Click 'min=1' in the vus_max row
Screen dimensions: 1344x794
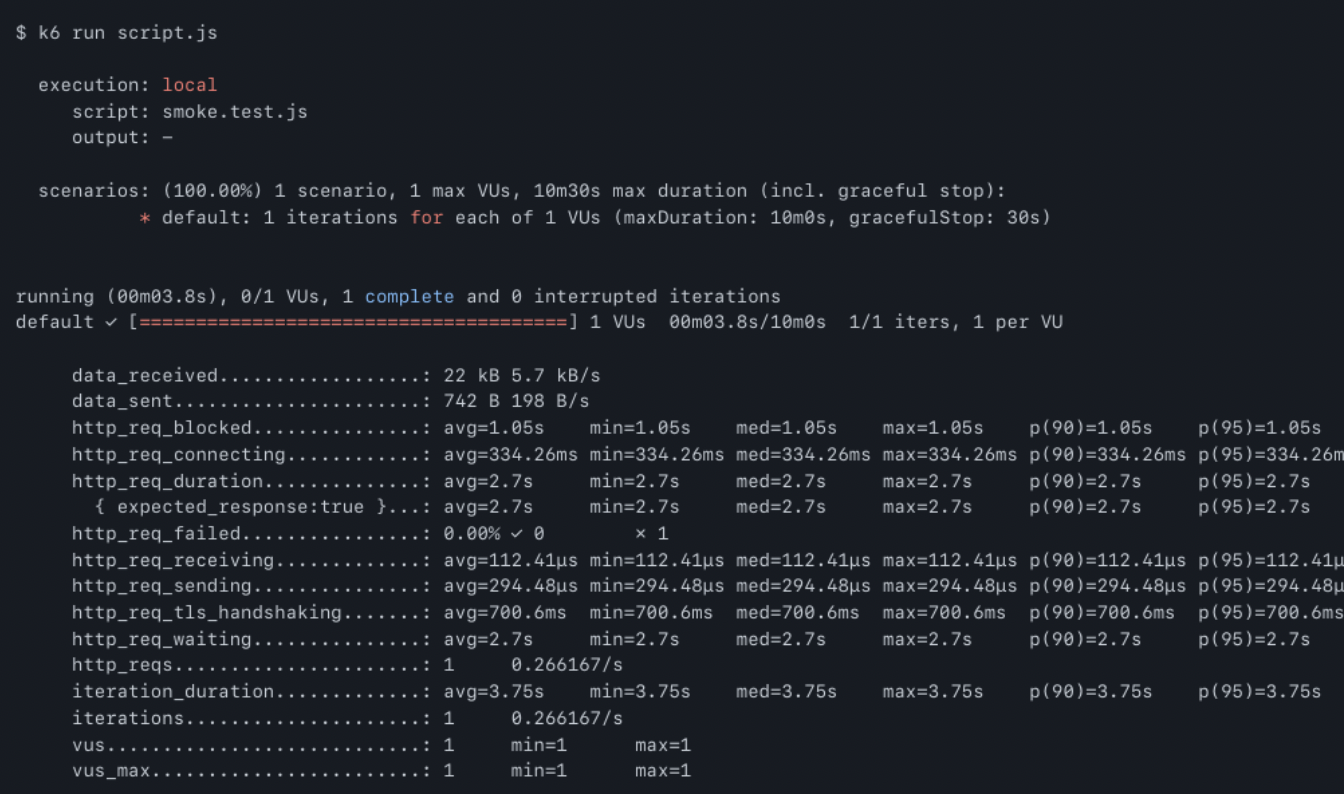539,771
